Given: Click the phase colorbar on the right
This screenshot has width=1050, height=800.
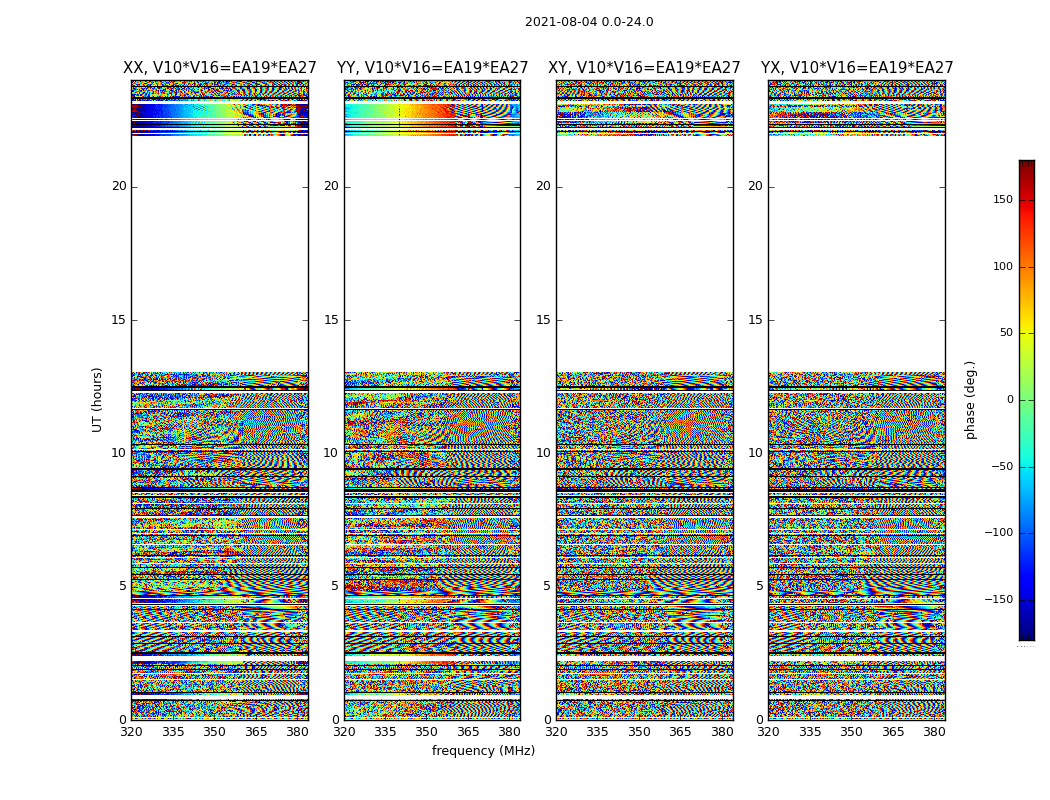Looking at the screenshot, I should 1026,400.
